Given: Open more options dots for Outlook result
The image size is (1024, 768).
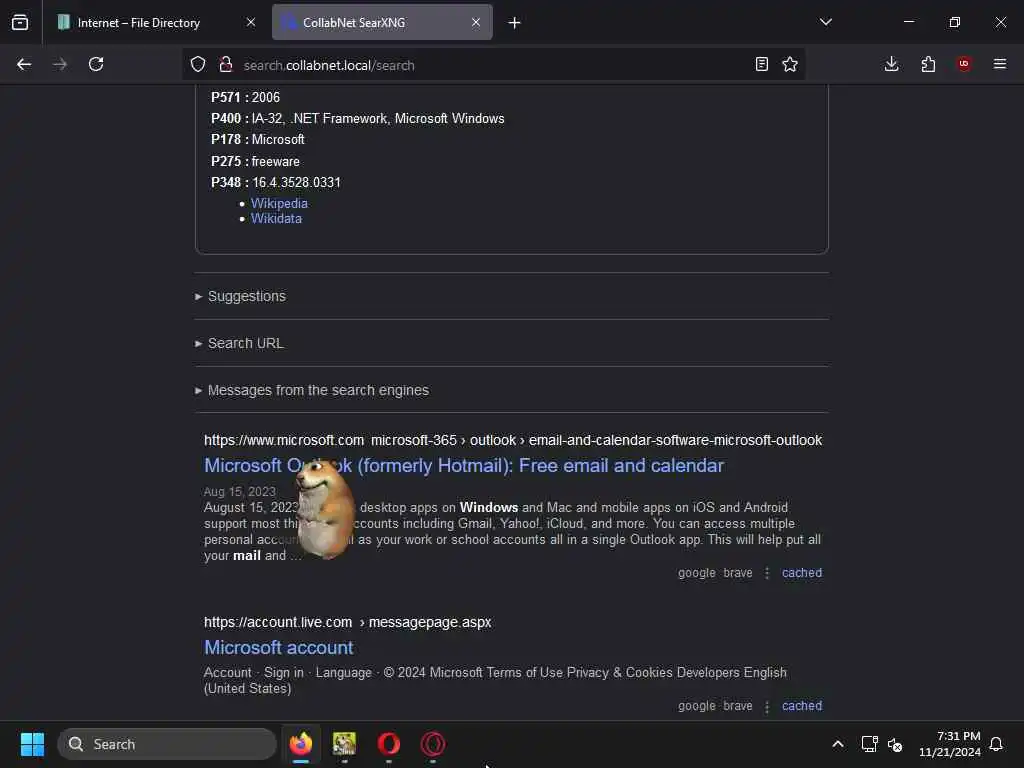Looking at the screenshot, I should click(x=767, y=573).
